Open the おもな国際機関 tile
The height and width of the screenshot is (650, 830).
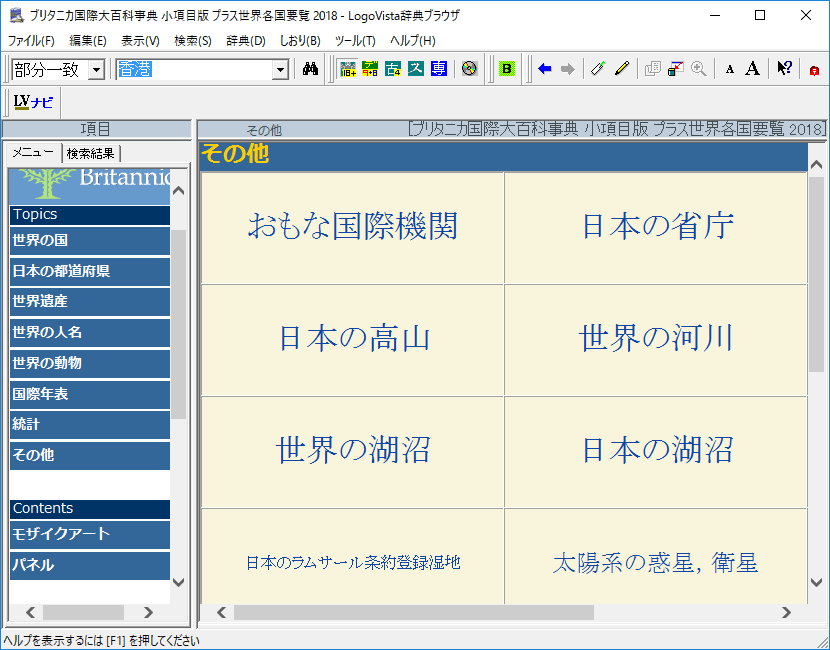pyautogui.click(x=353, y=228)
